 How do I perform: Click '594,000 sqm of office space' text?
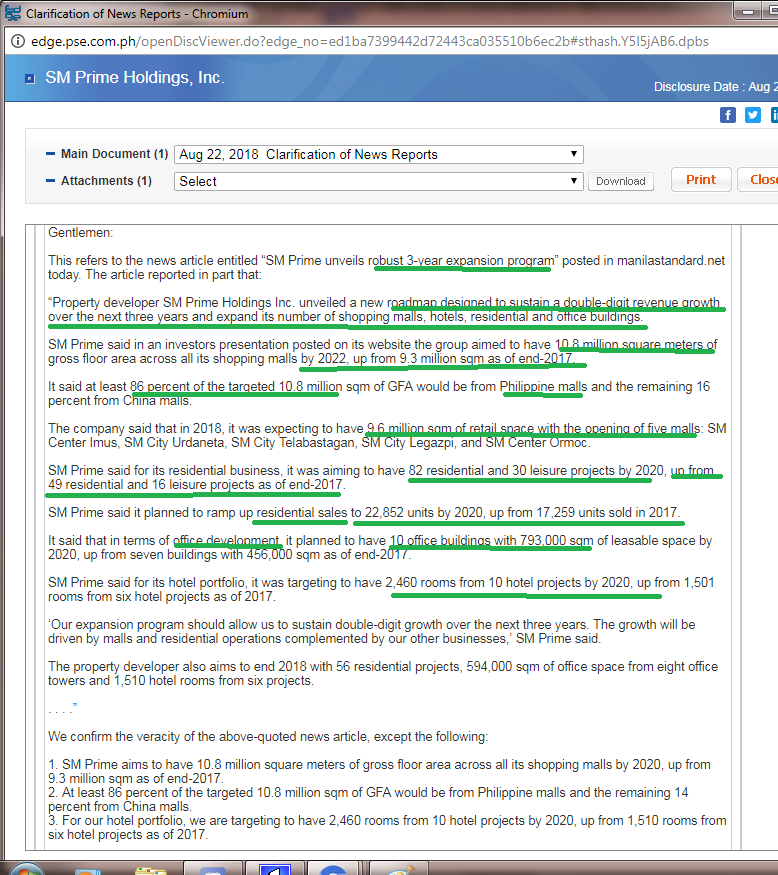tap(545, 666)
